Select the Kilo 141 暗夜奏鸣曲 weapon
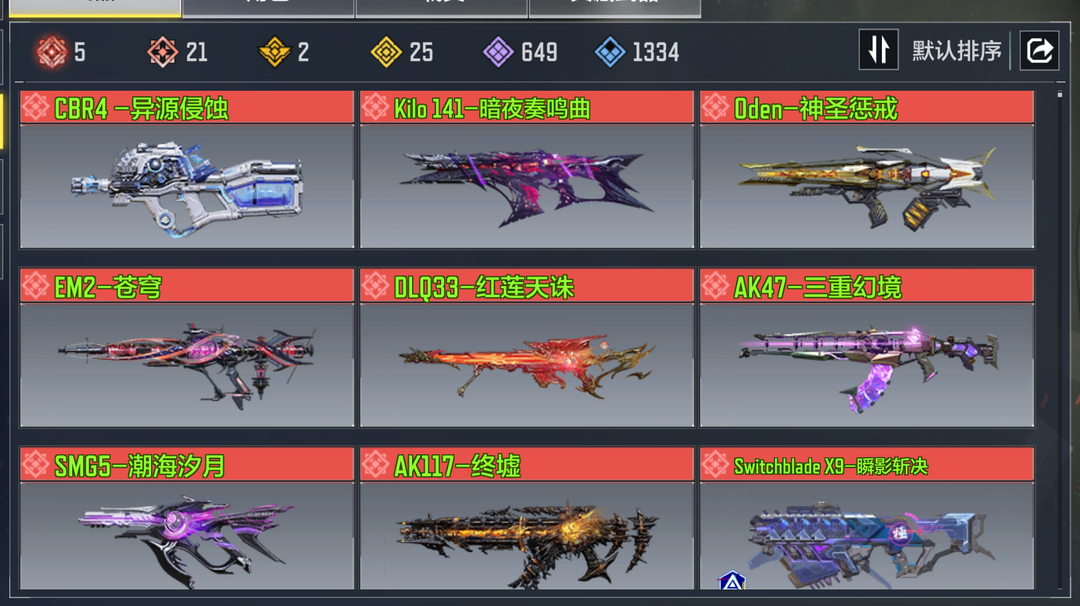Viewport: 1080px width, 606px height. [x=527, y=169]
